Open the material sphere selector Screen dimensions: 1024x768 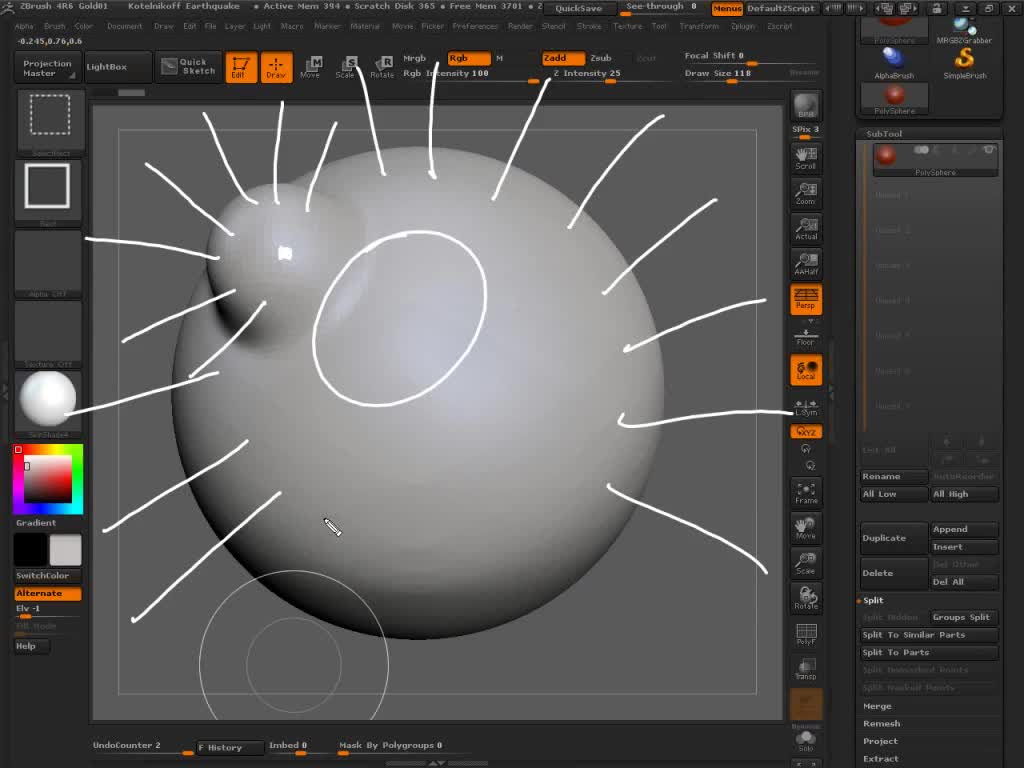tap(48, 401)
